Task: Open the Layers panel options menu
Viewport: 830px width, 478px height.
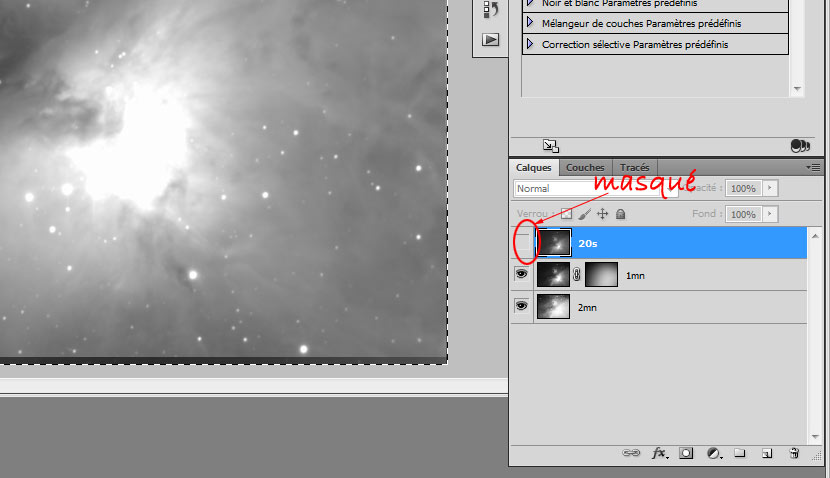Action: [813, 167]
